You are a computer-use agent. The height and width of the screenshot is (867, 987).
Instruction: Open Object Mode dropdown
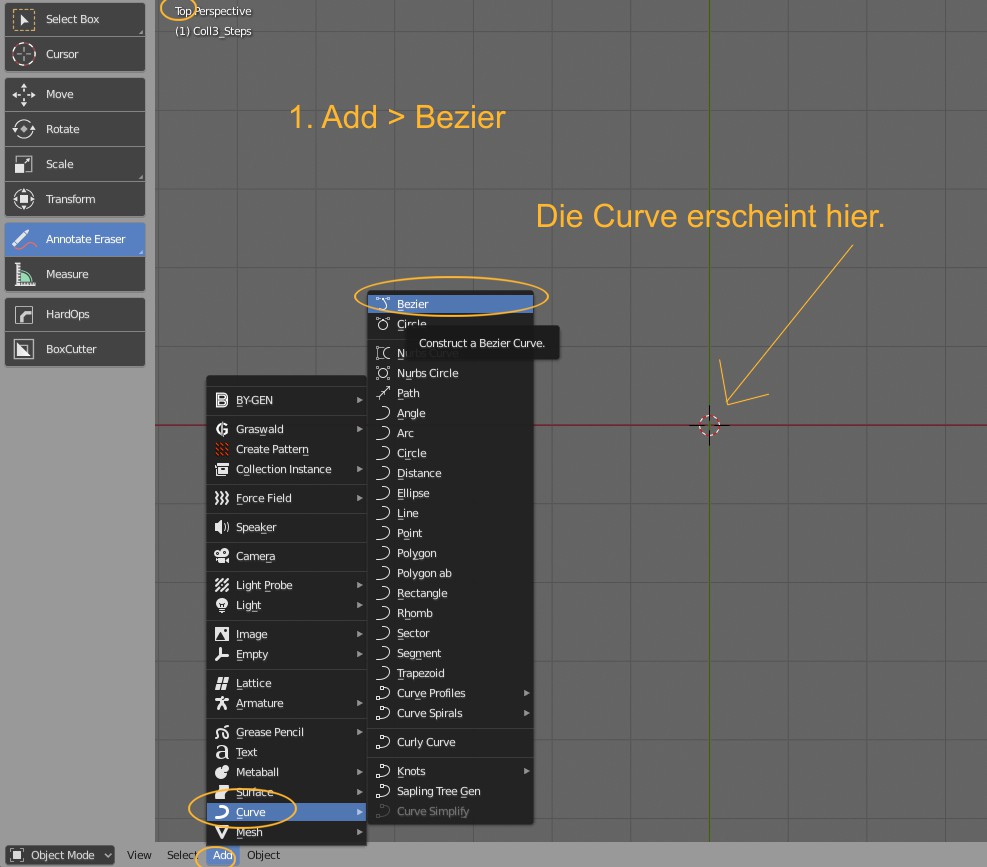[60, 855]
